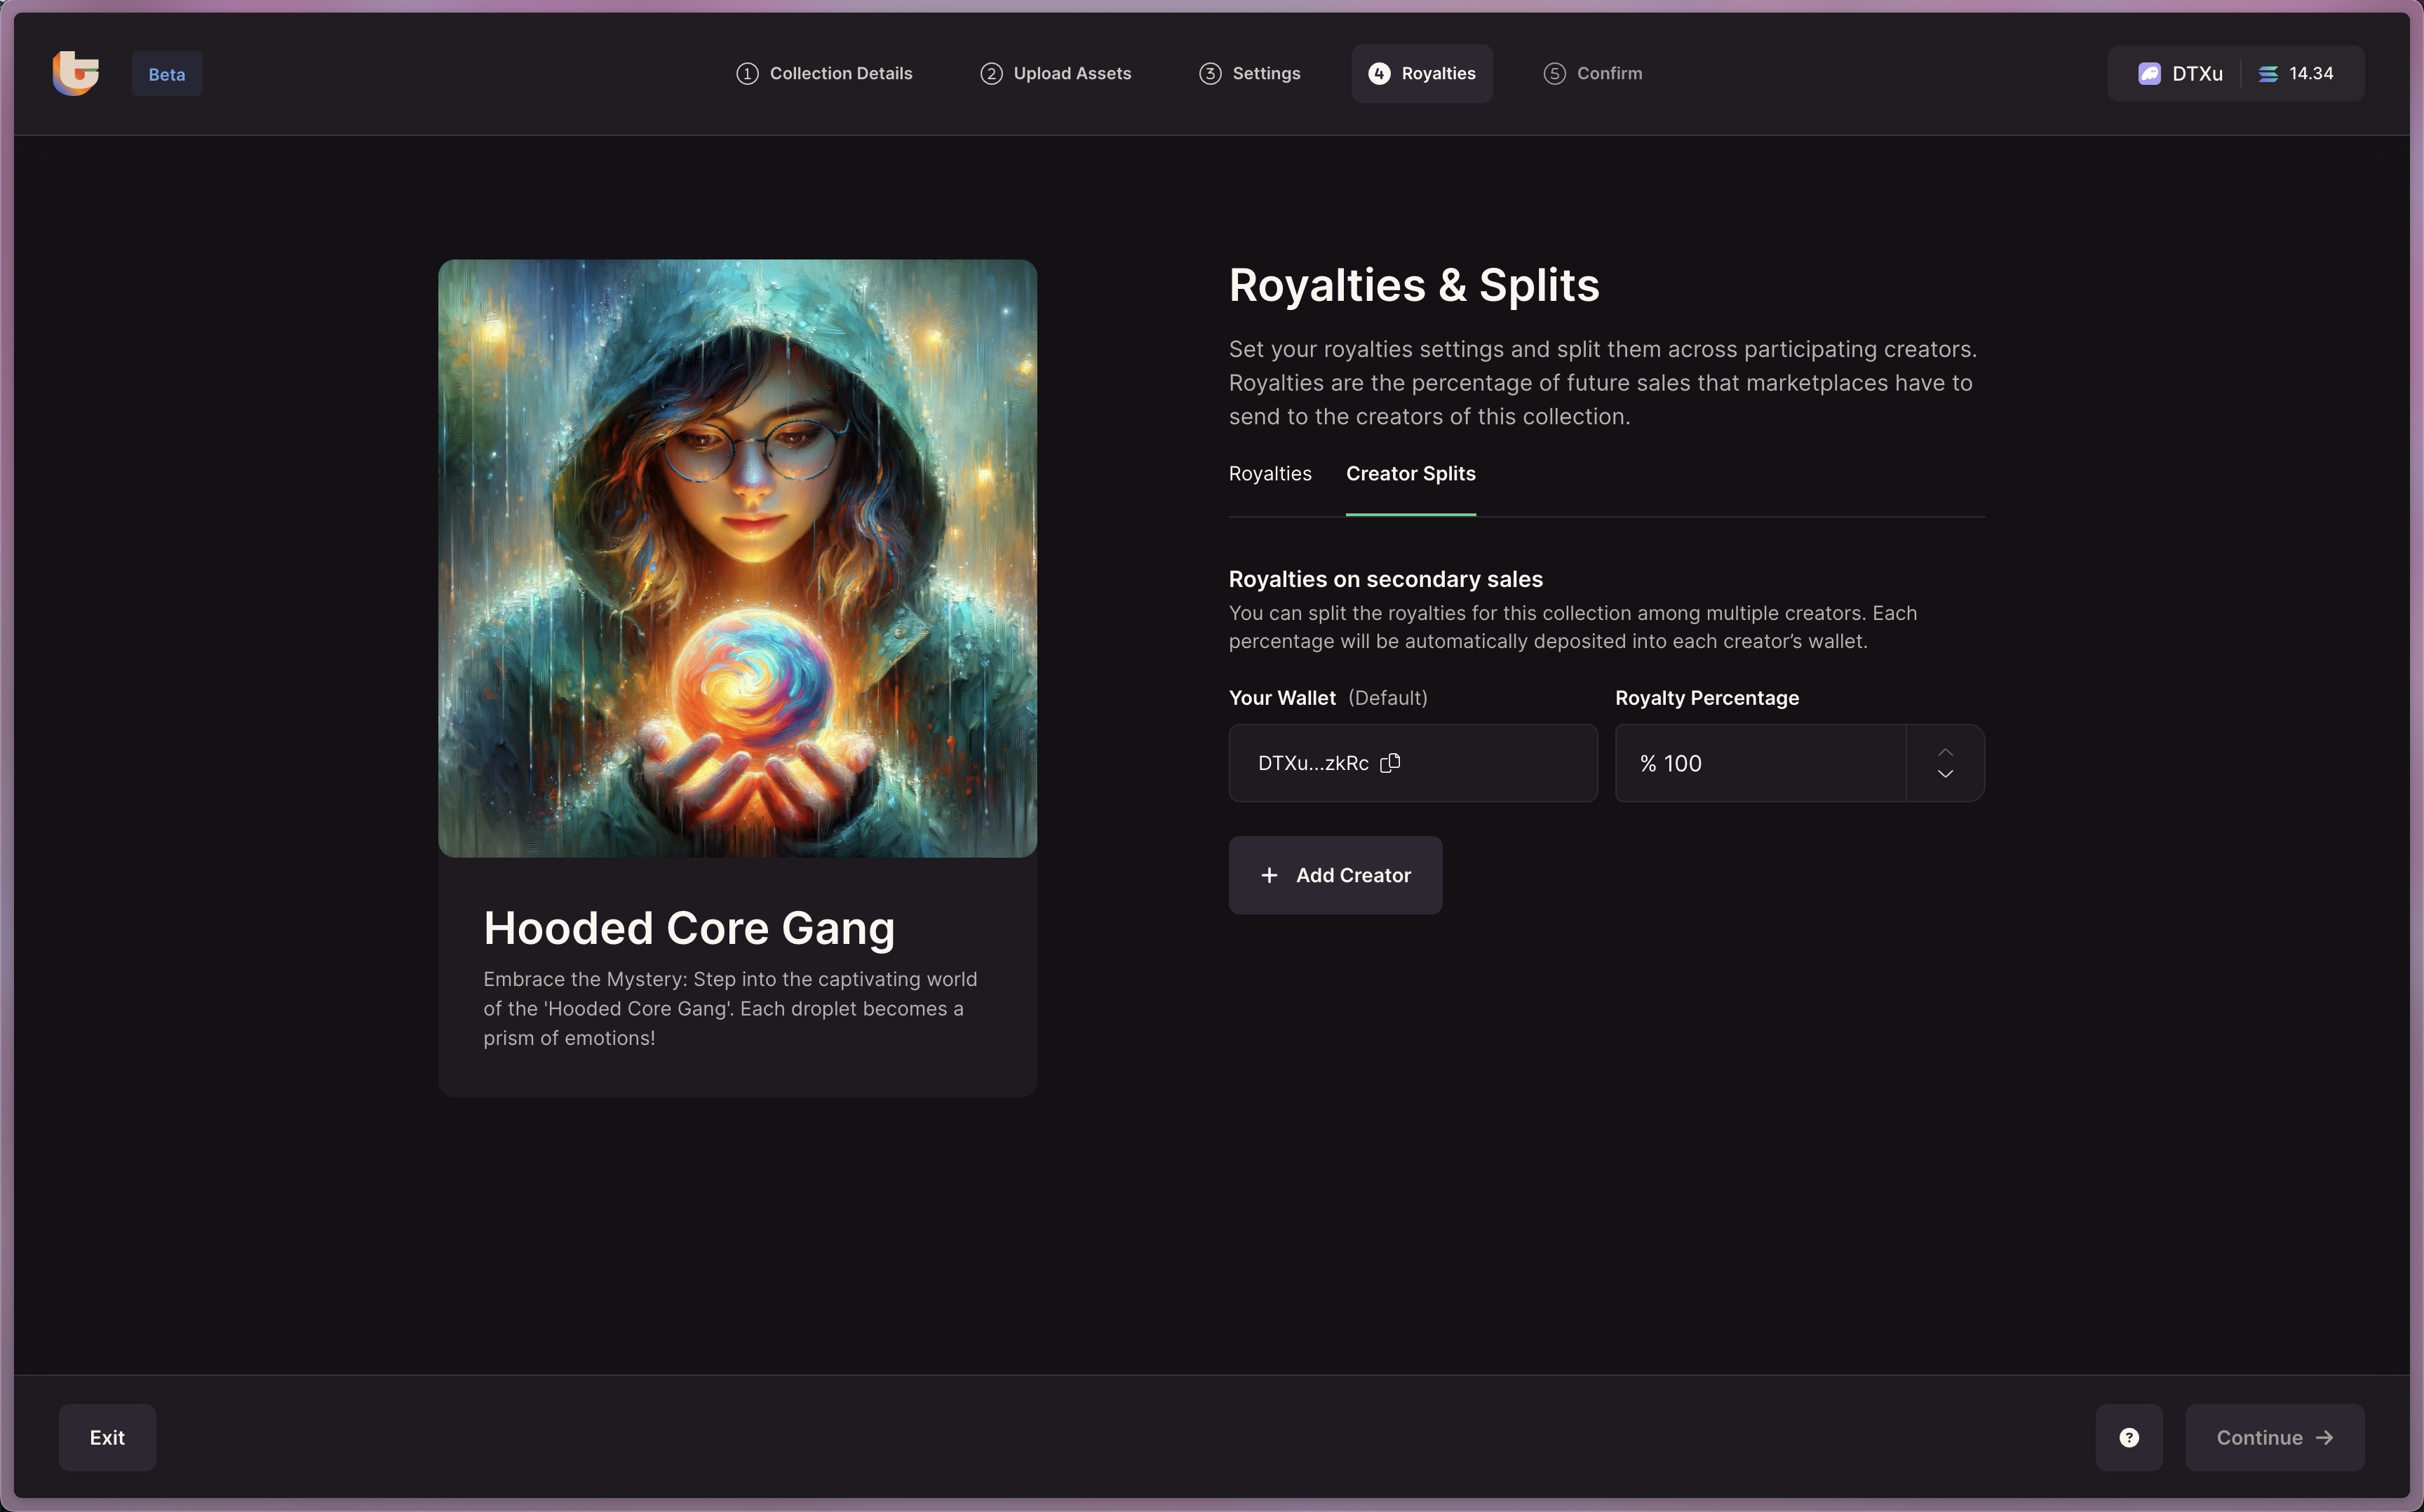Click the plus icon on Add Creator
This screenshot has height=1512, width=2424.
[1269, 875]
